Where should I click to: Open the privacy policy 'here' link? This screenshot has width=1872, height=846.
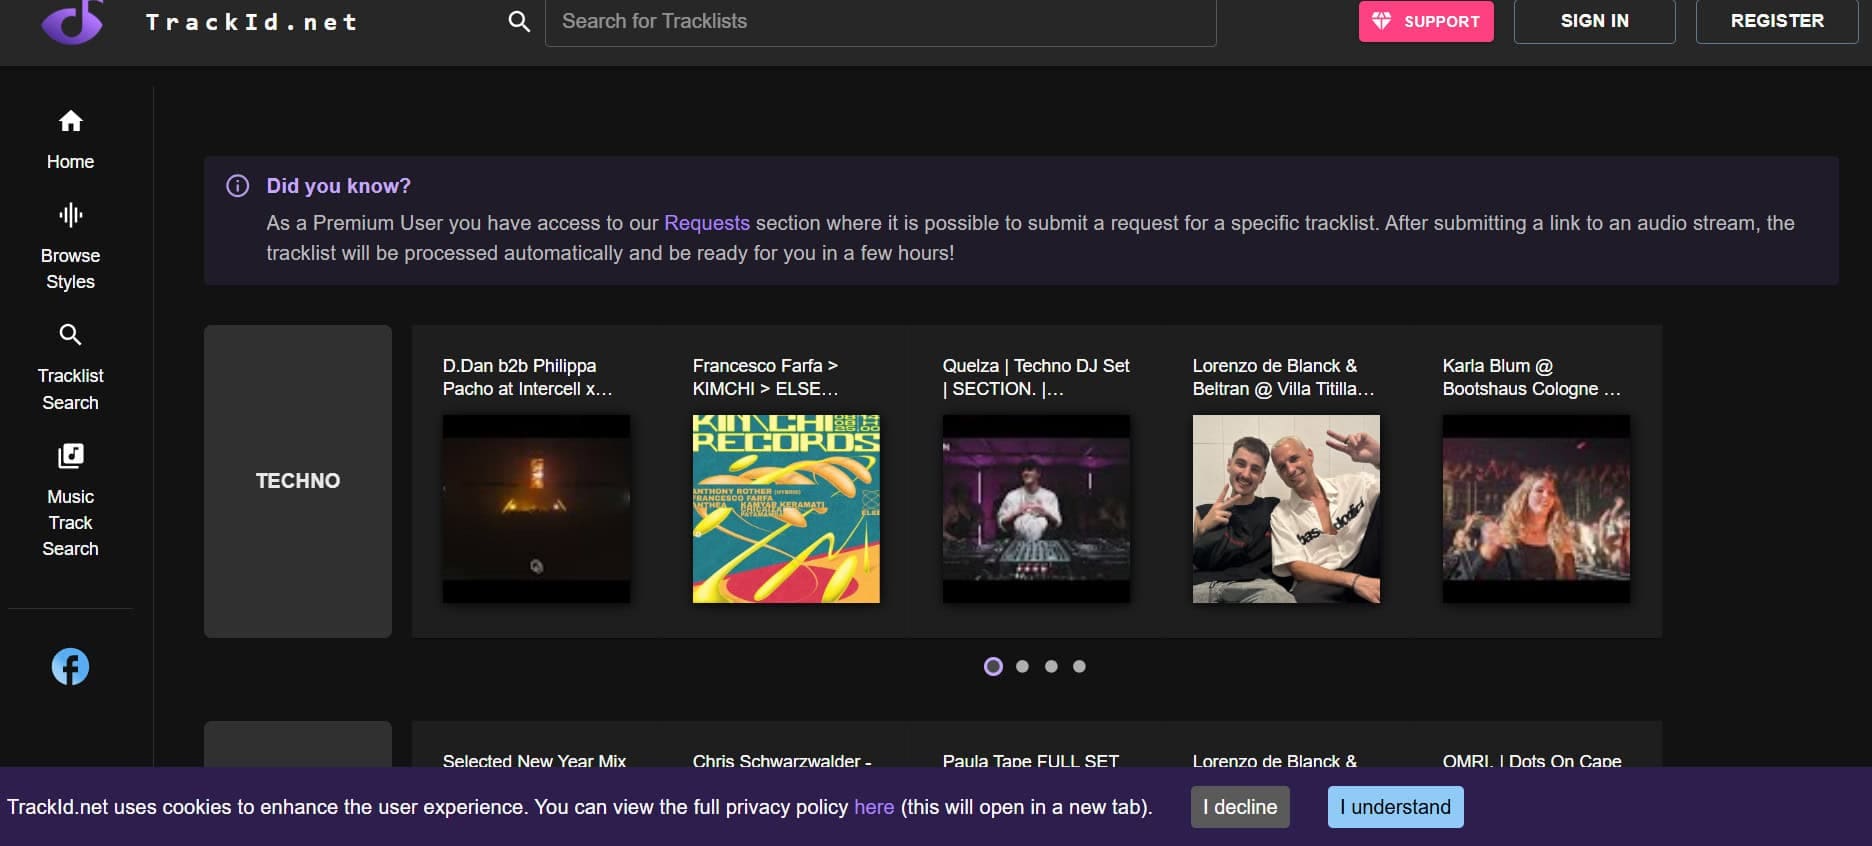coord(873,807)
